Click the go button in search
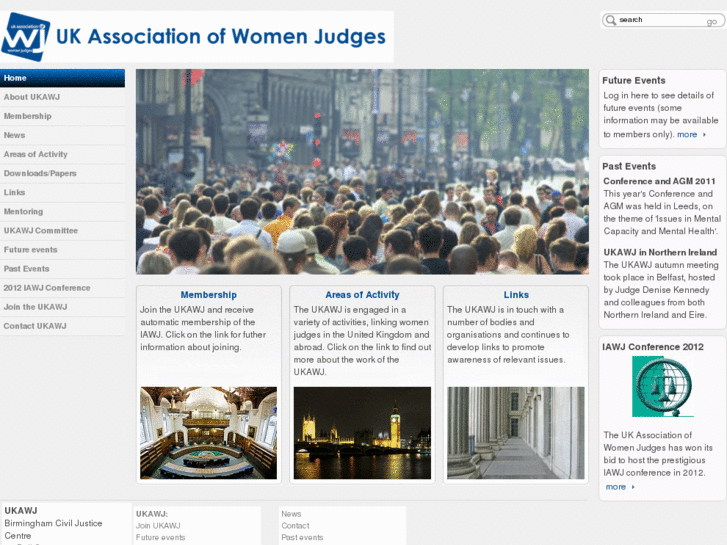The height and width of the screenshot is (545, 727). 712,21
